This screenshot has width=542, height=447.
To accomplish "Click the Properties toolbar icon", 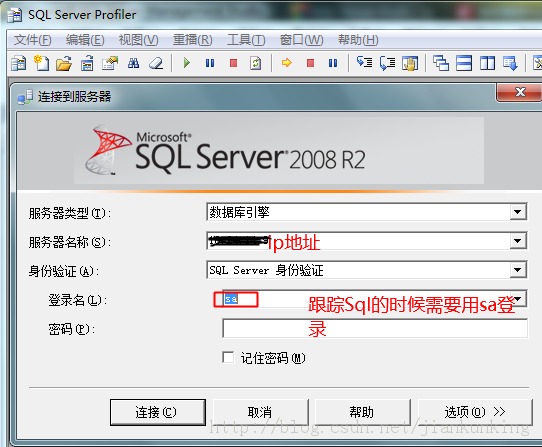I will 110,63.
